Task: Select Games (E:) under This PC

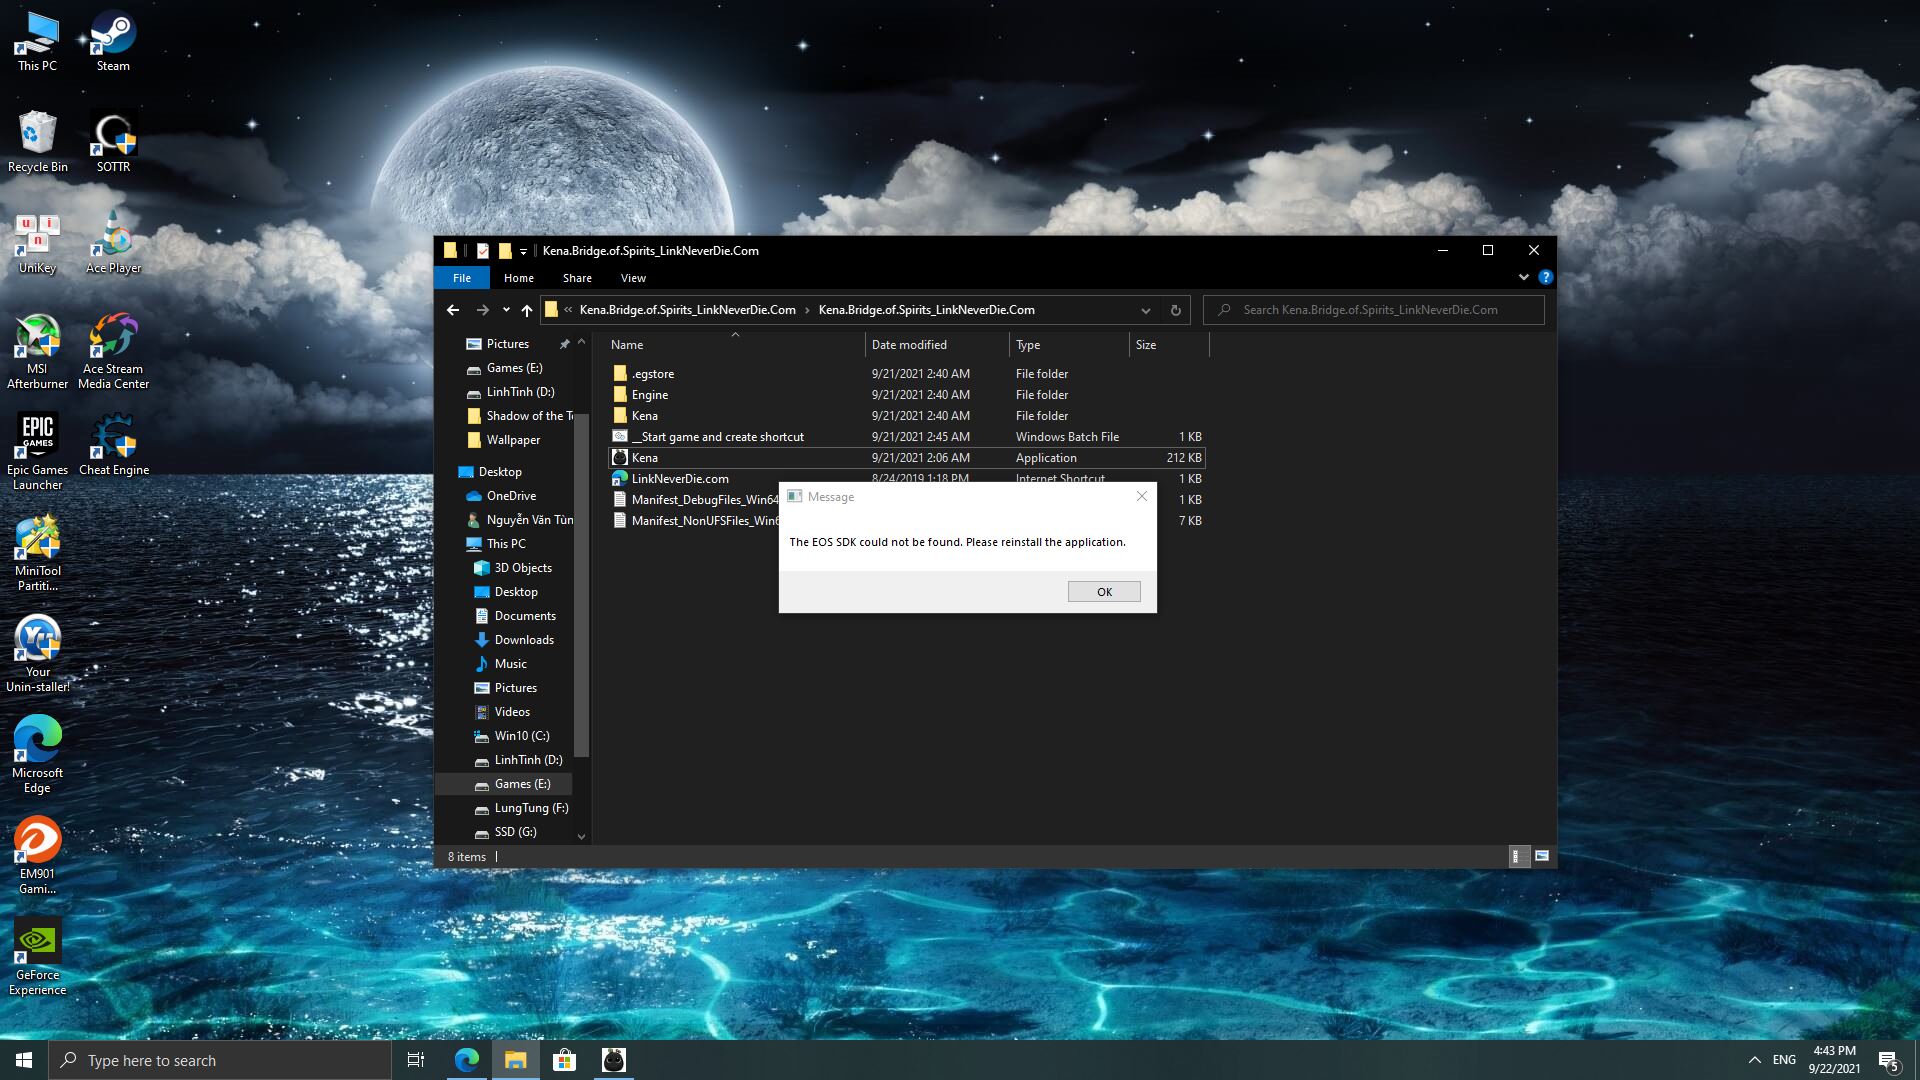Action: click(x=522, y=784)
